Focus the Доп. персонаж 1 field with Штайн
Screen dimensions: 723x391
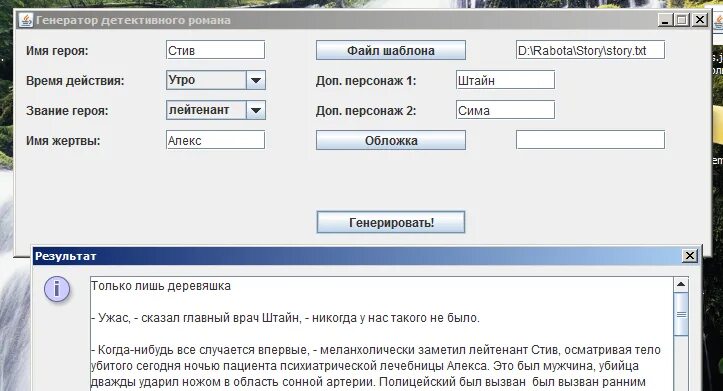pyautogui.click(x=505, y=80)
